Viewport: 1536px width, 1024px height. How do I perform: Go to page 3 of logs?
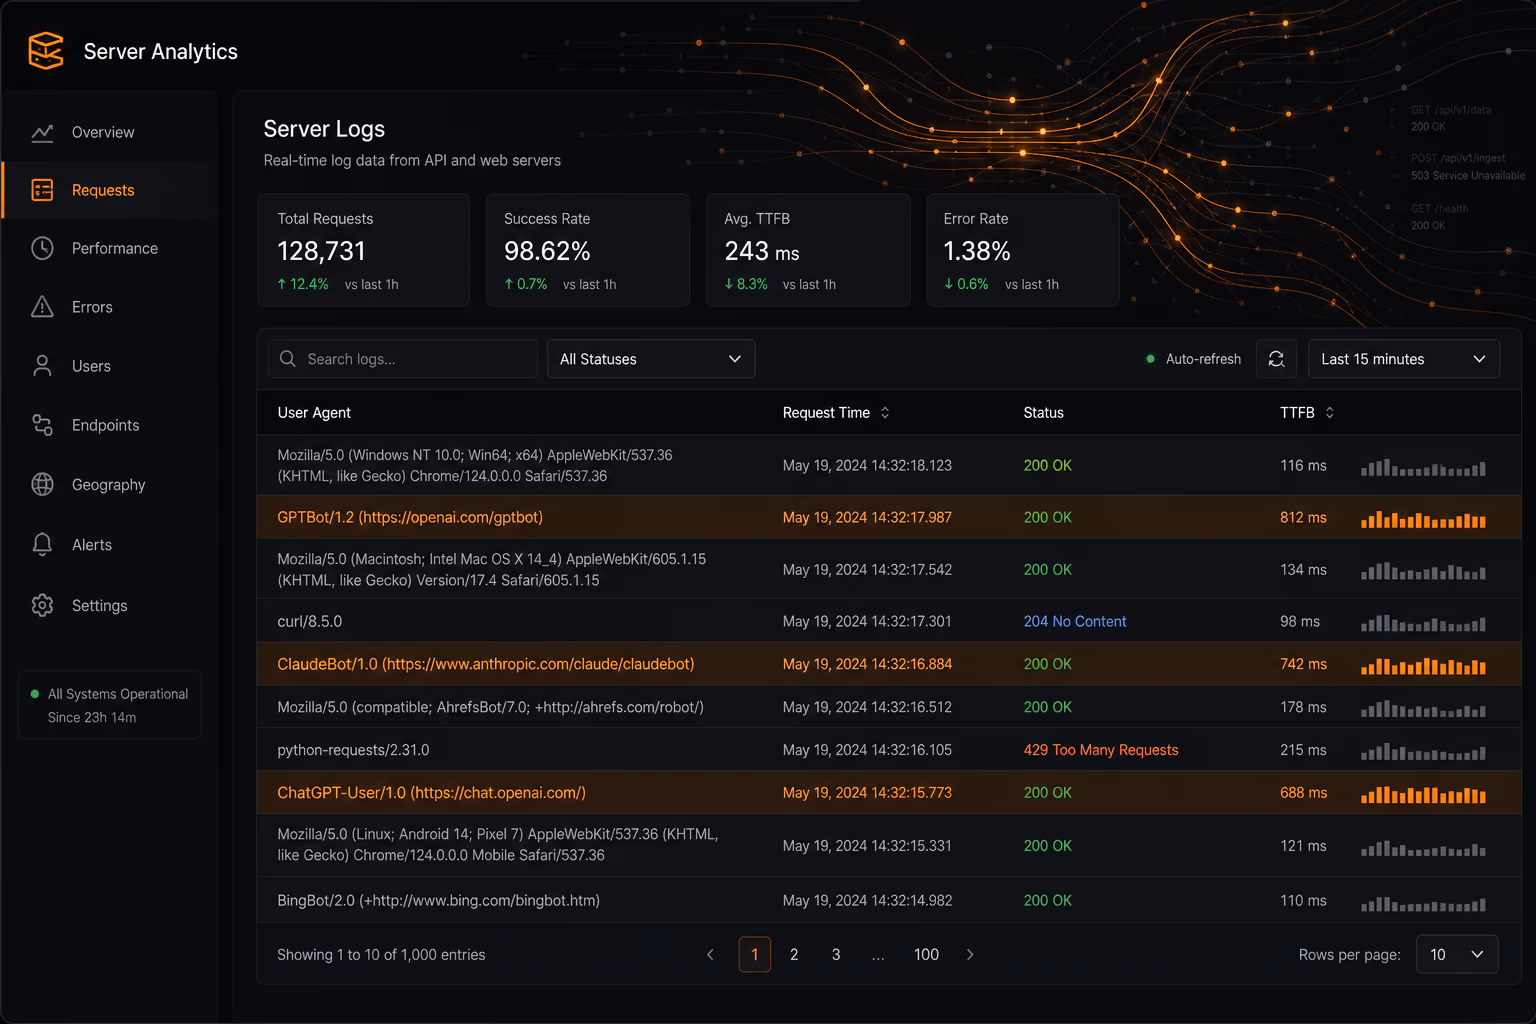836,955
